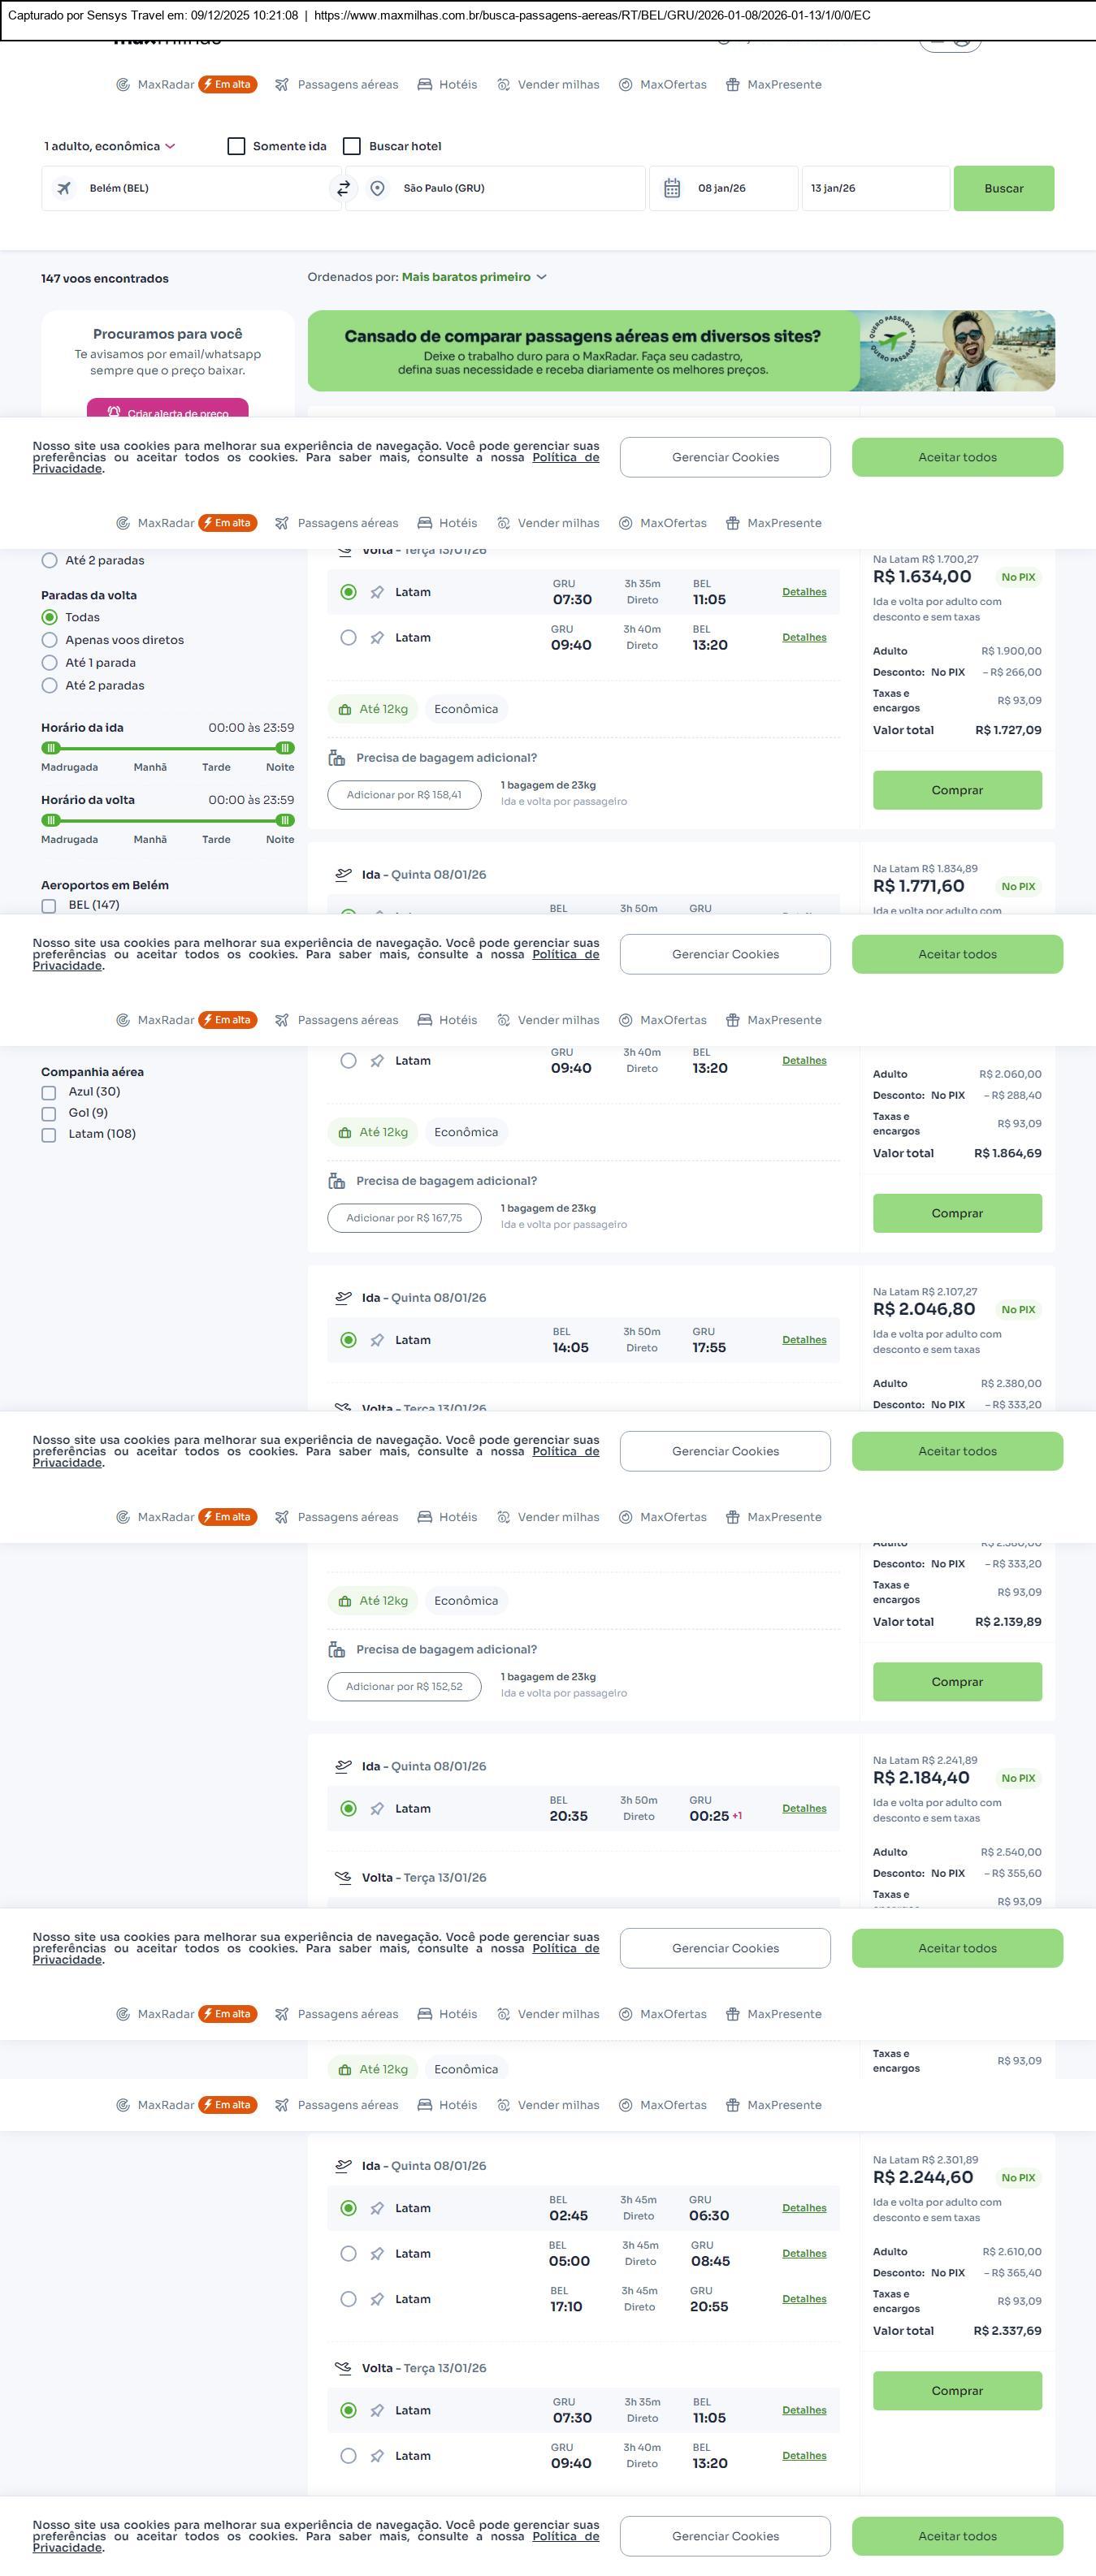Expand the Mais baratos primeiro sort menu
1096x2576 pixels.
474,277
